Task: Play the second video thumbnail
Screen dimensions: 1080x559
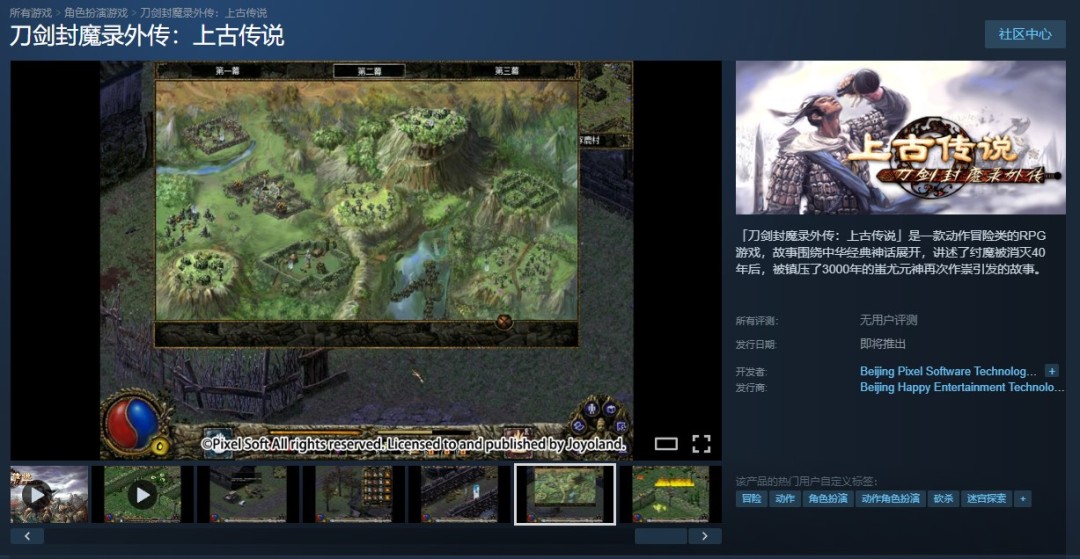Action: 142,494
